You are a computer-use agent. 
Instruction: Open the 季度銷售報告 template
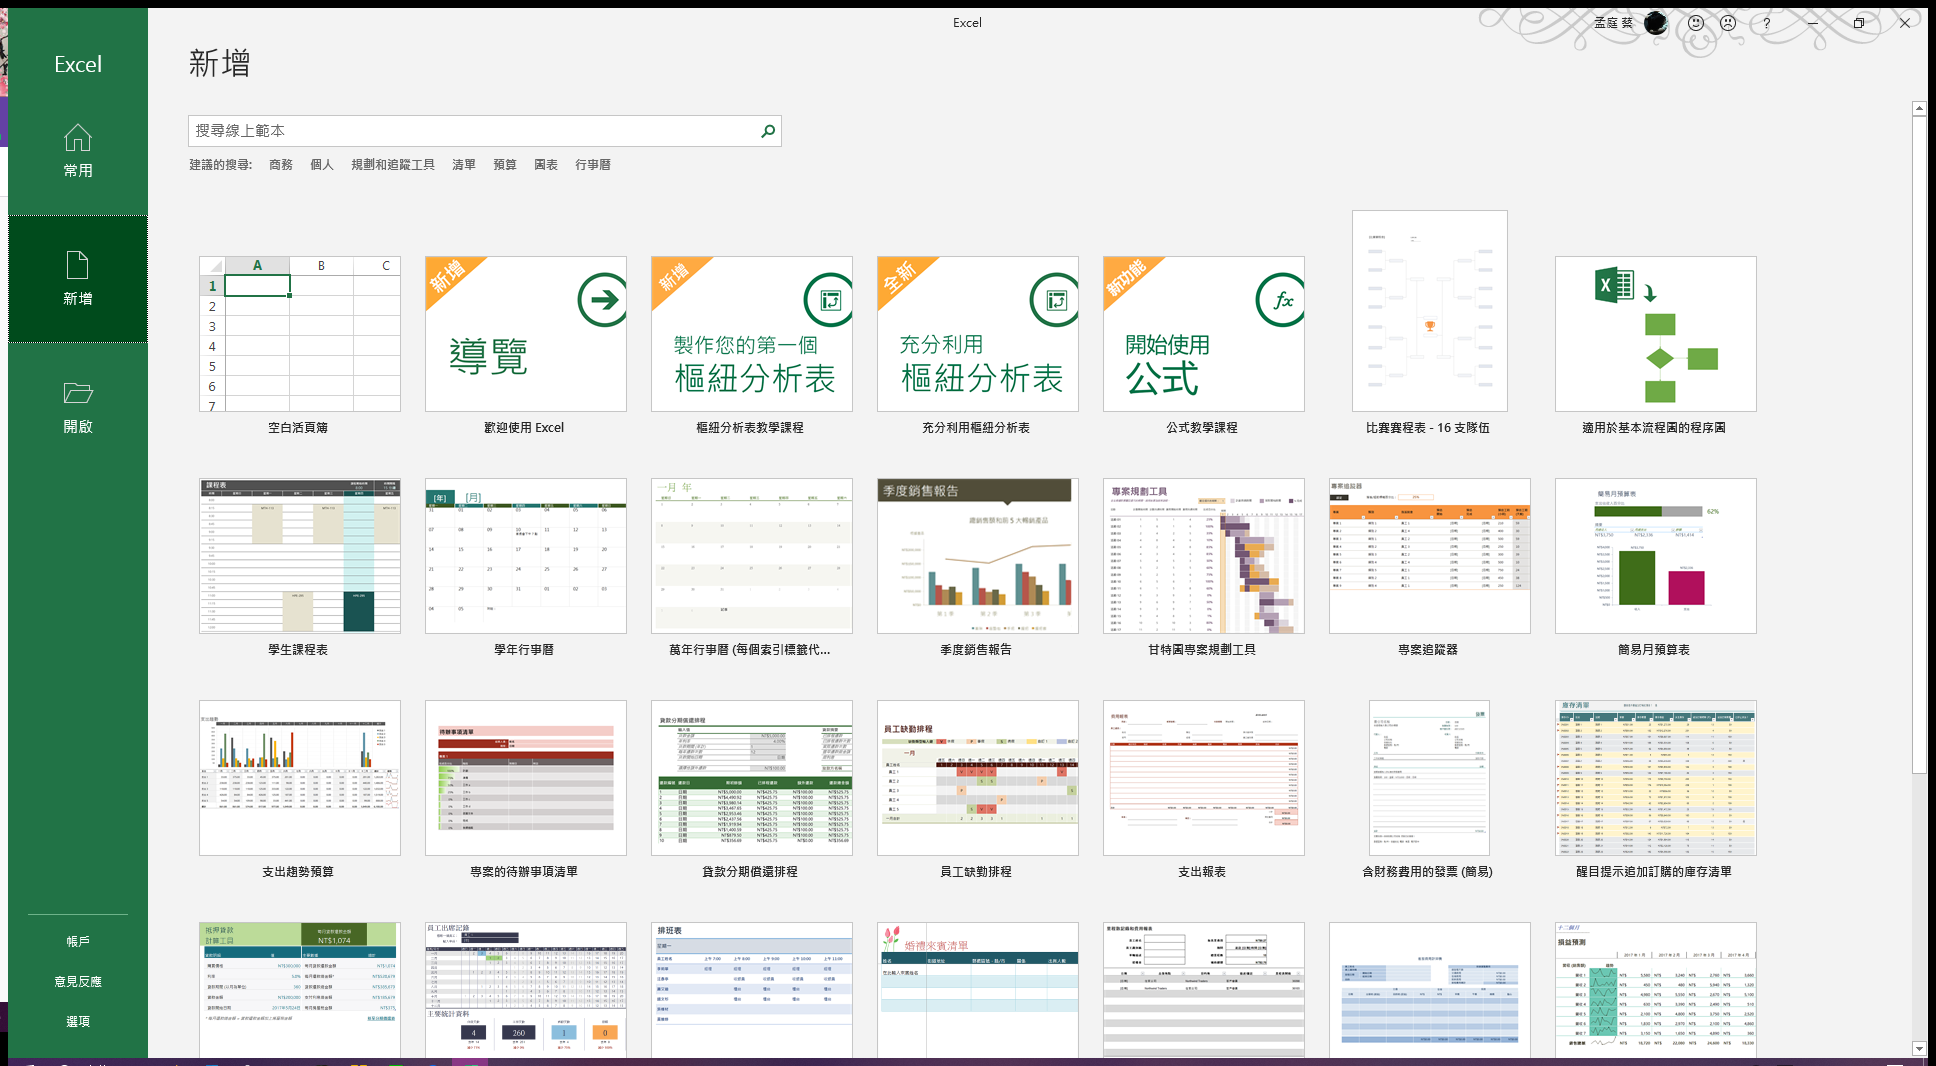(978, 556)
